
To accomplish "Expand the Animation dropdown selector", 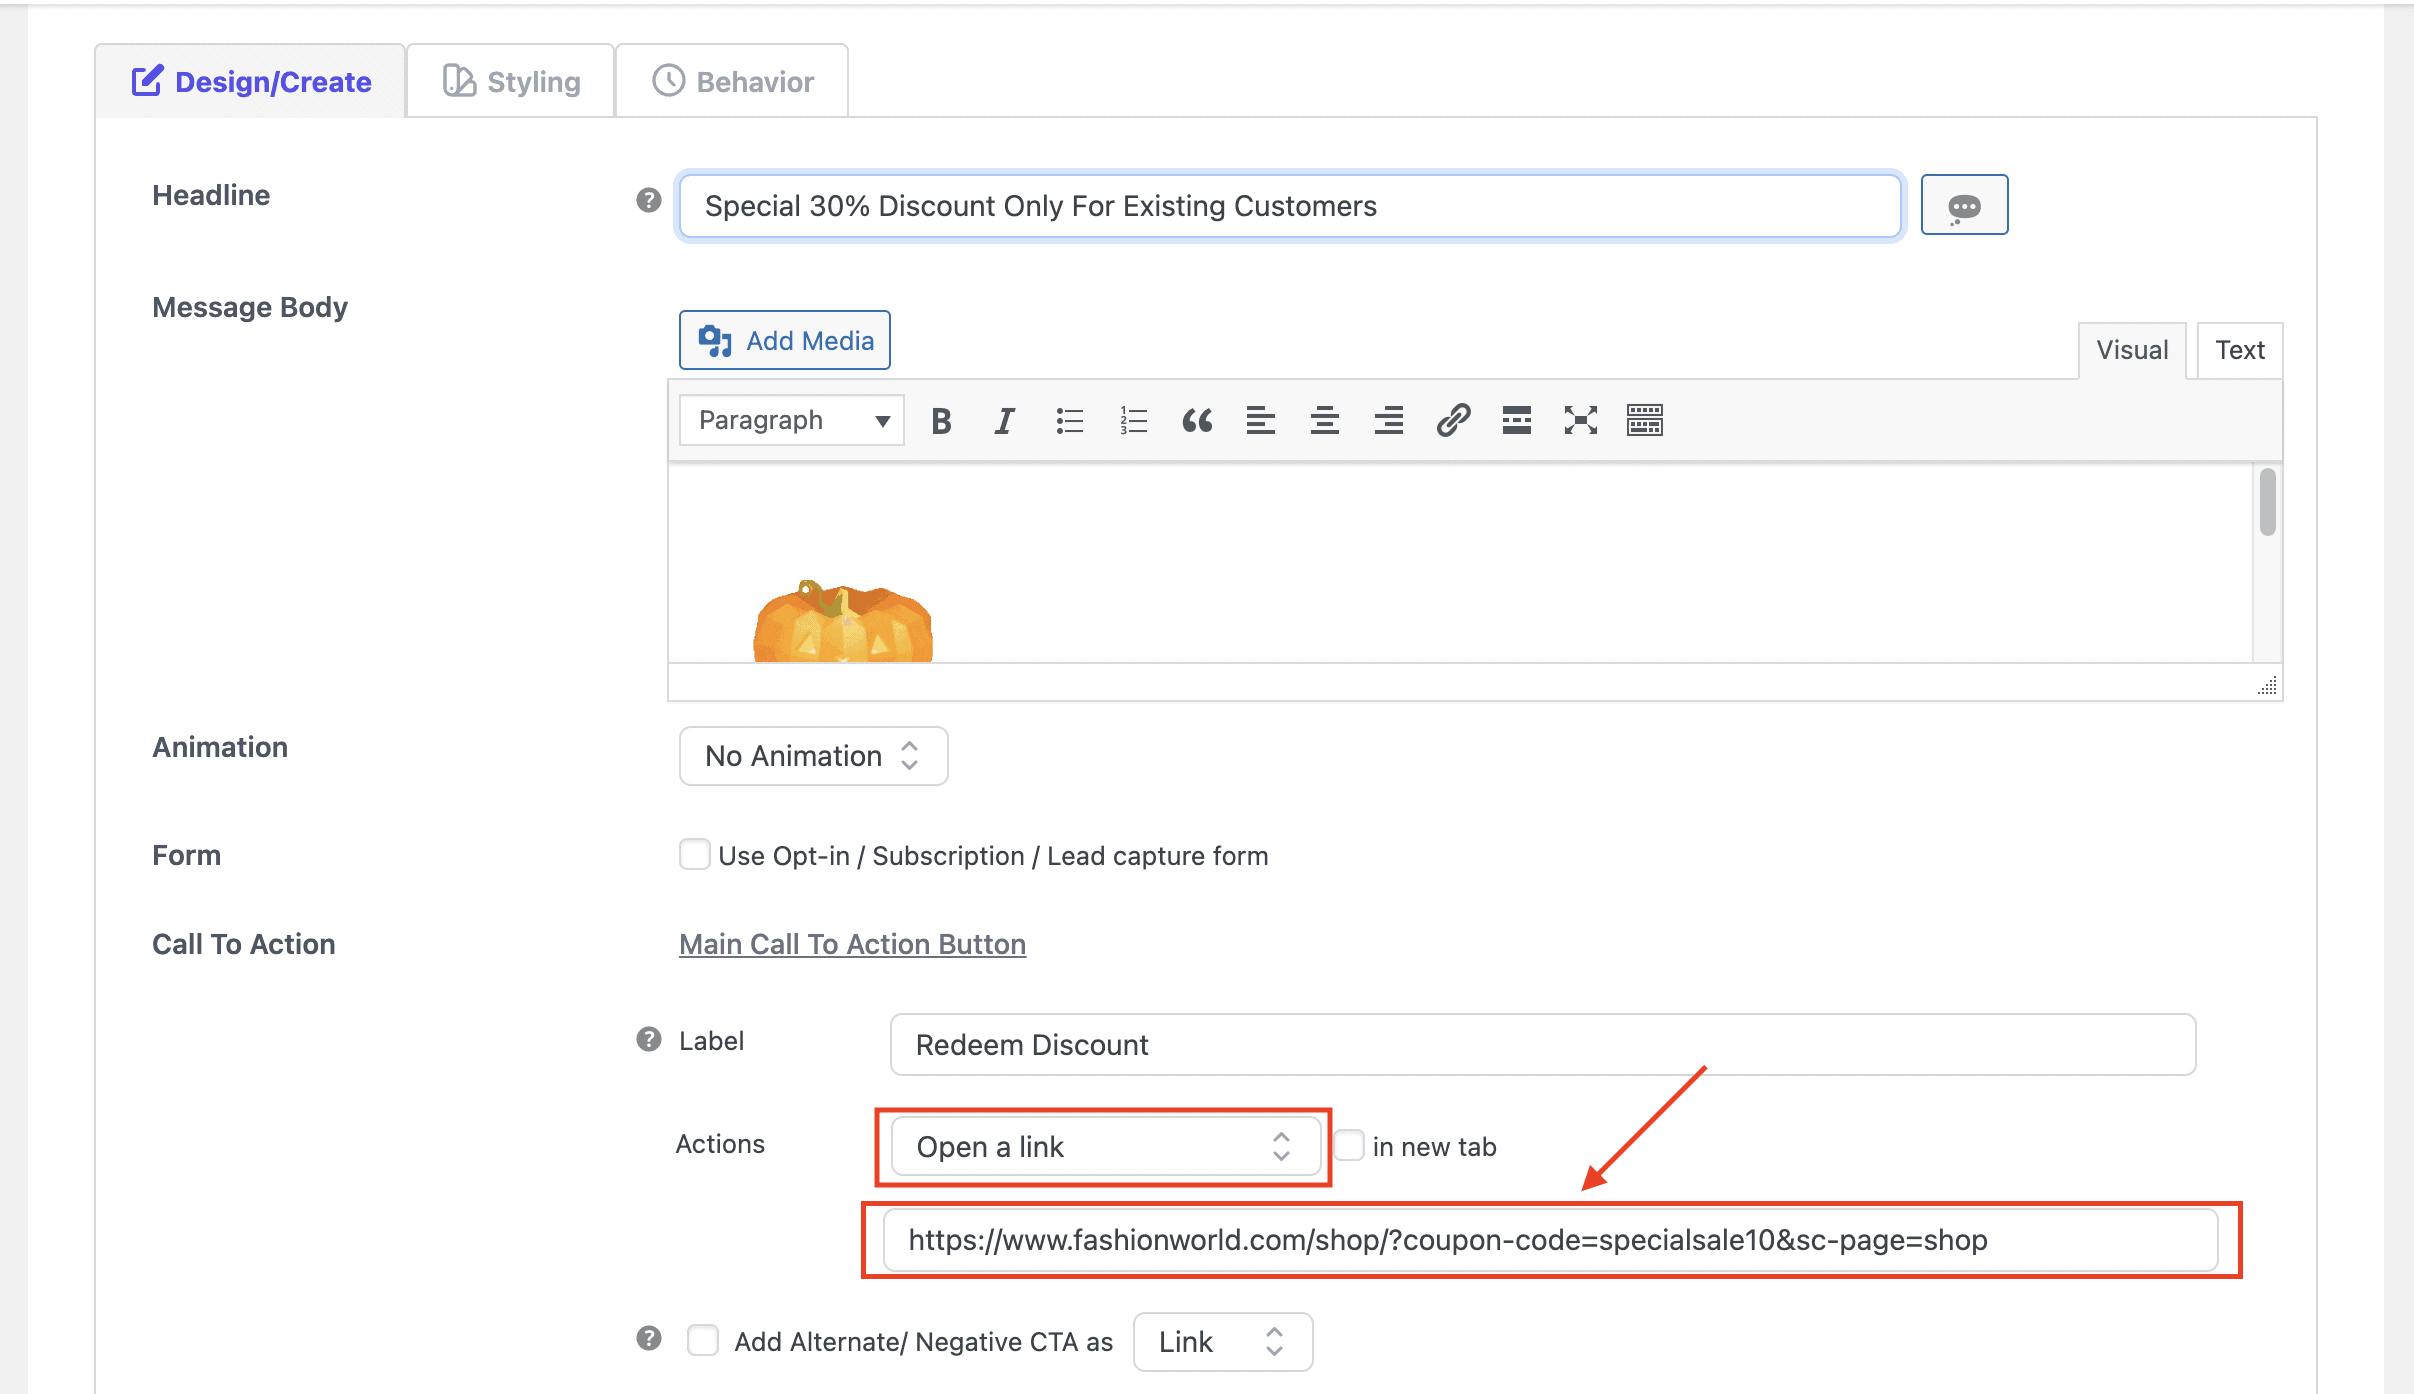I will tap(813, 755).
